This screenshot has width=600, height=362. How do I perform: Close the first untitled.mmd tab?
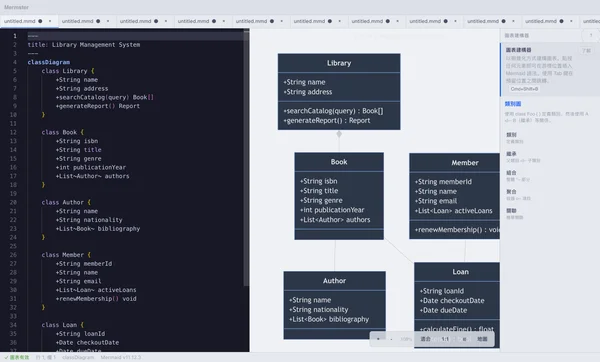point(50,21)
